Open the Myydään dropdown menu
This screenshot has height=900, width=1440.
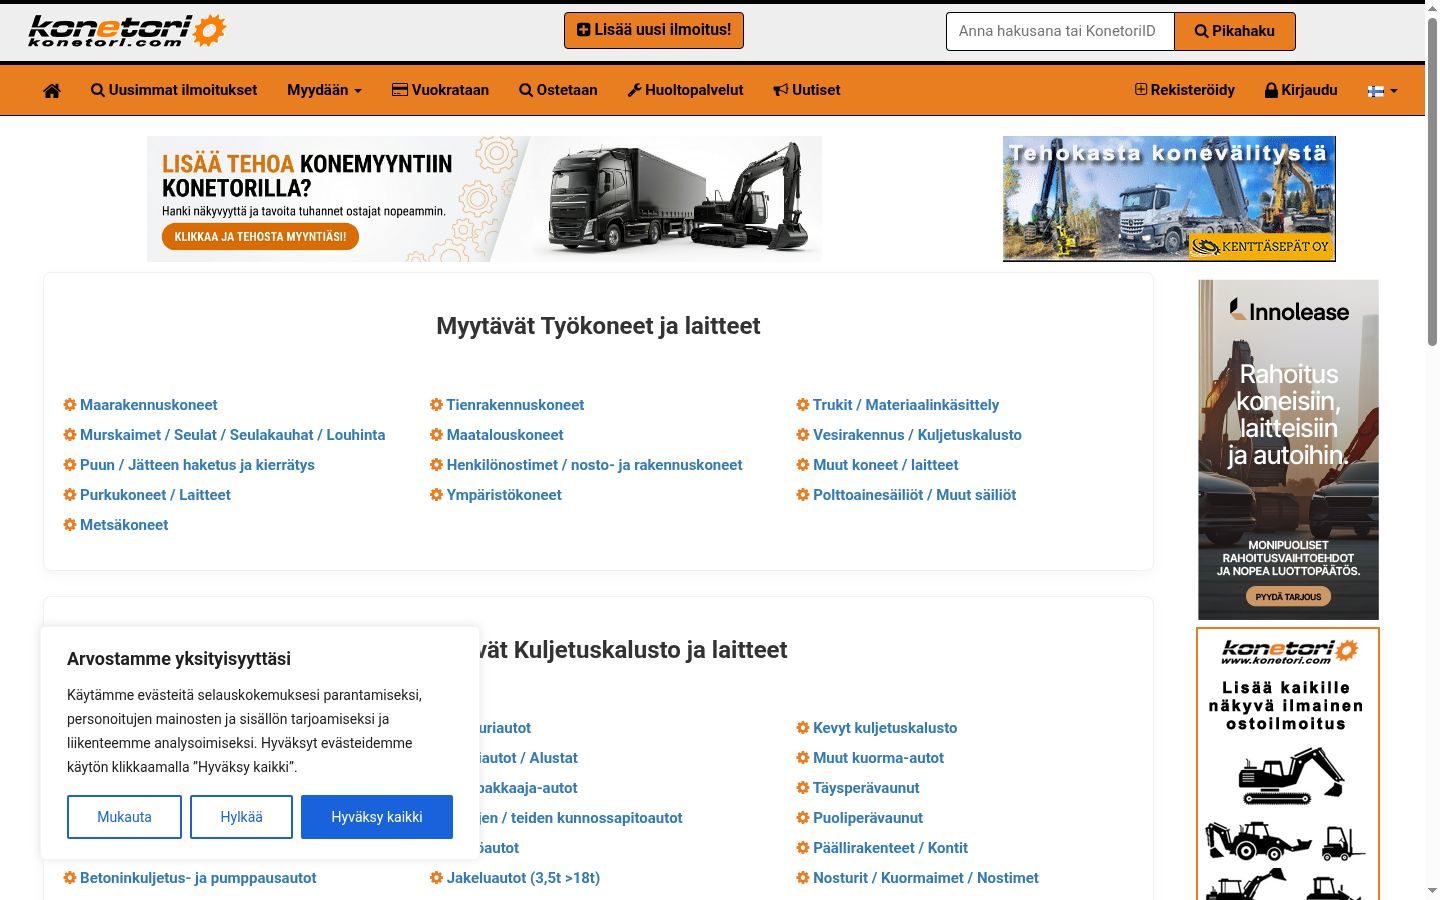[324, 90]
